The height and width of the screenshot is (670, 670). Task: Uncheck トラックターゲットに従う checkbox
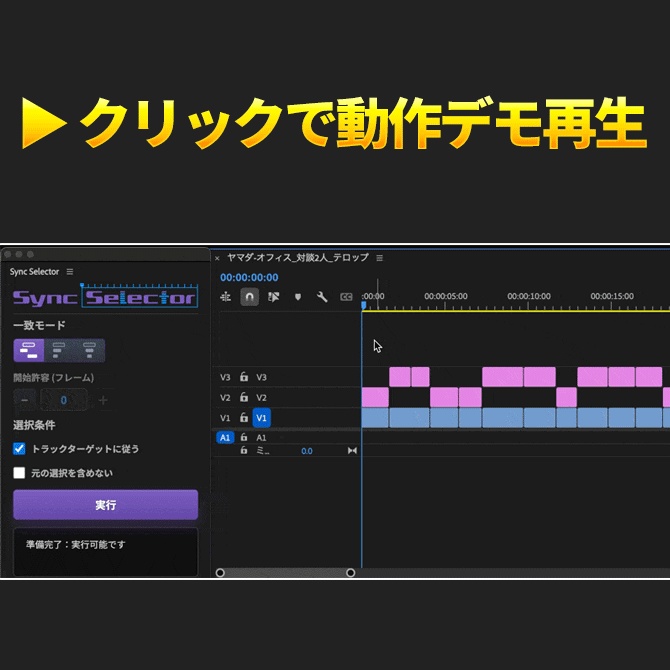pyautogui.click(x=19, y=449)
